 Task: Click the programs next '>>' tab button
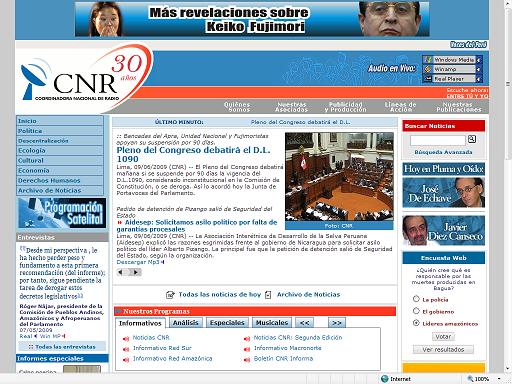(337, 323)
